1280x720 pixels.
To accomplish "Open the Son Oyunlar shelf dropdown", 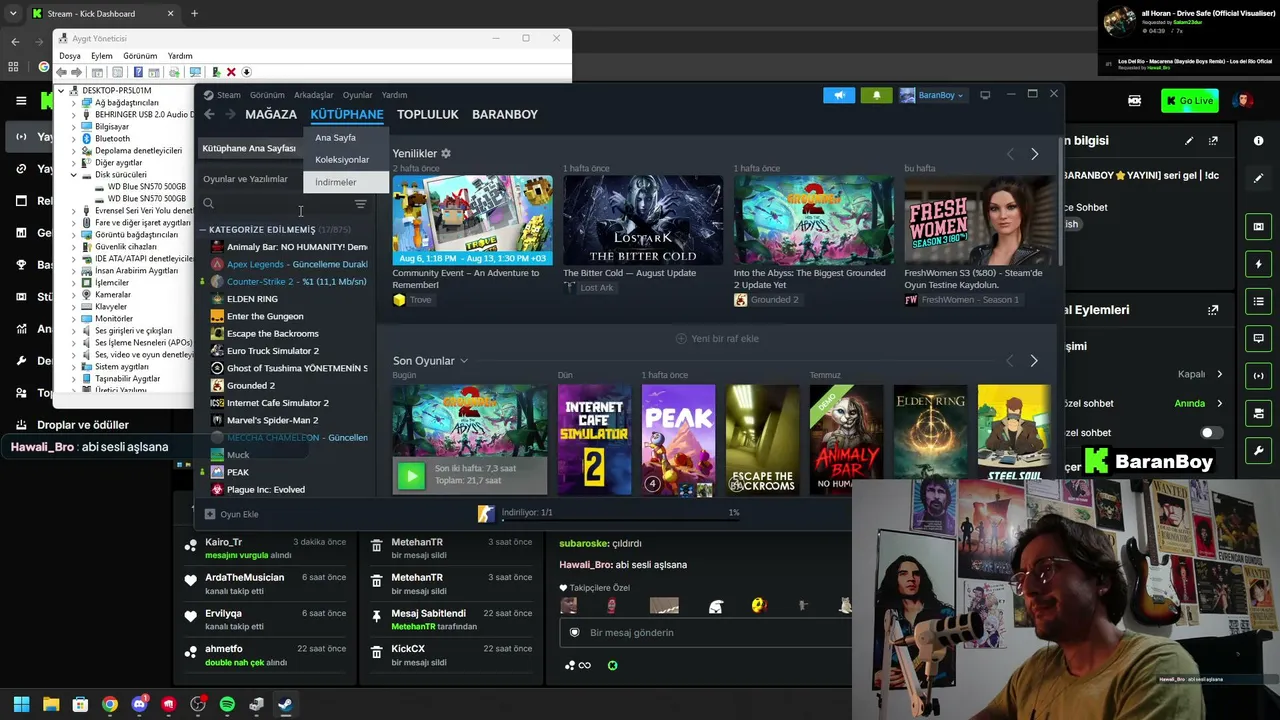I will [463, 361].
